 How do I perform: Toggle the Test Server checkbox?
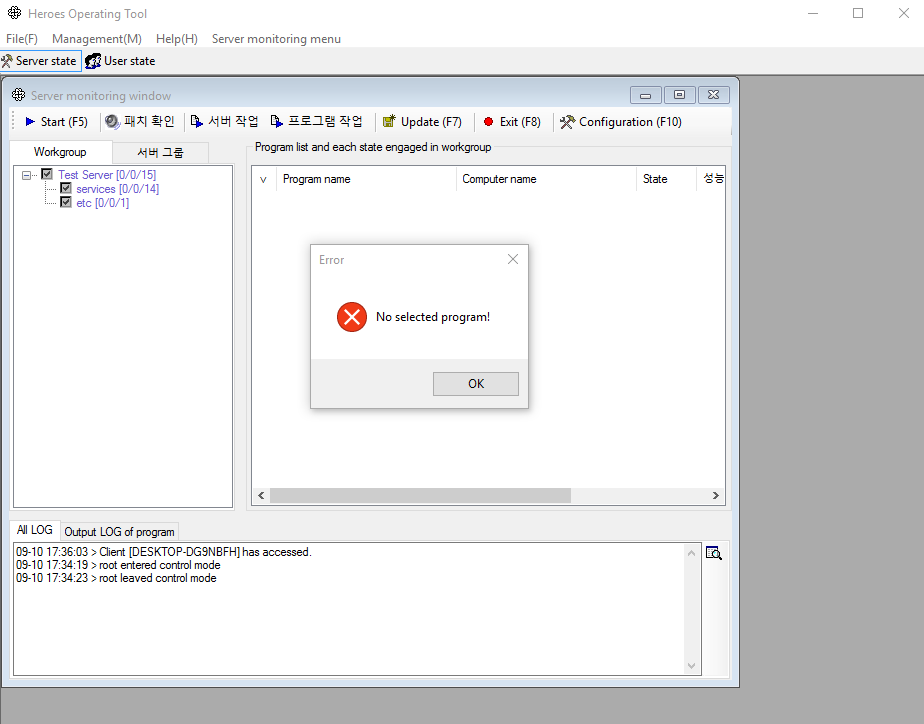point(47,175)
